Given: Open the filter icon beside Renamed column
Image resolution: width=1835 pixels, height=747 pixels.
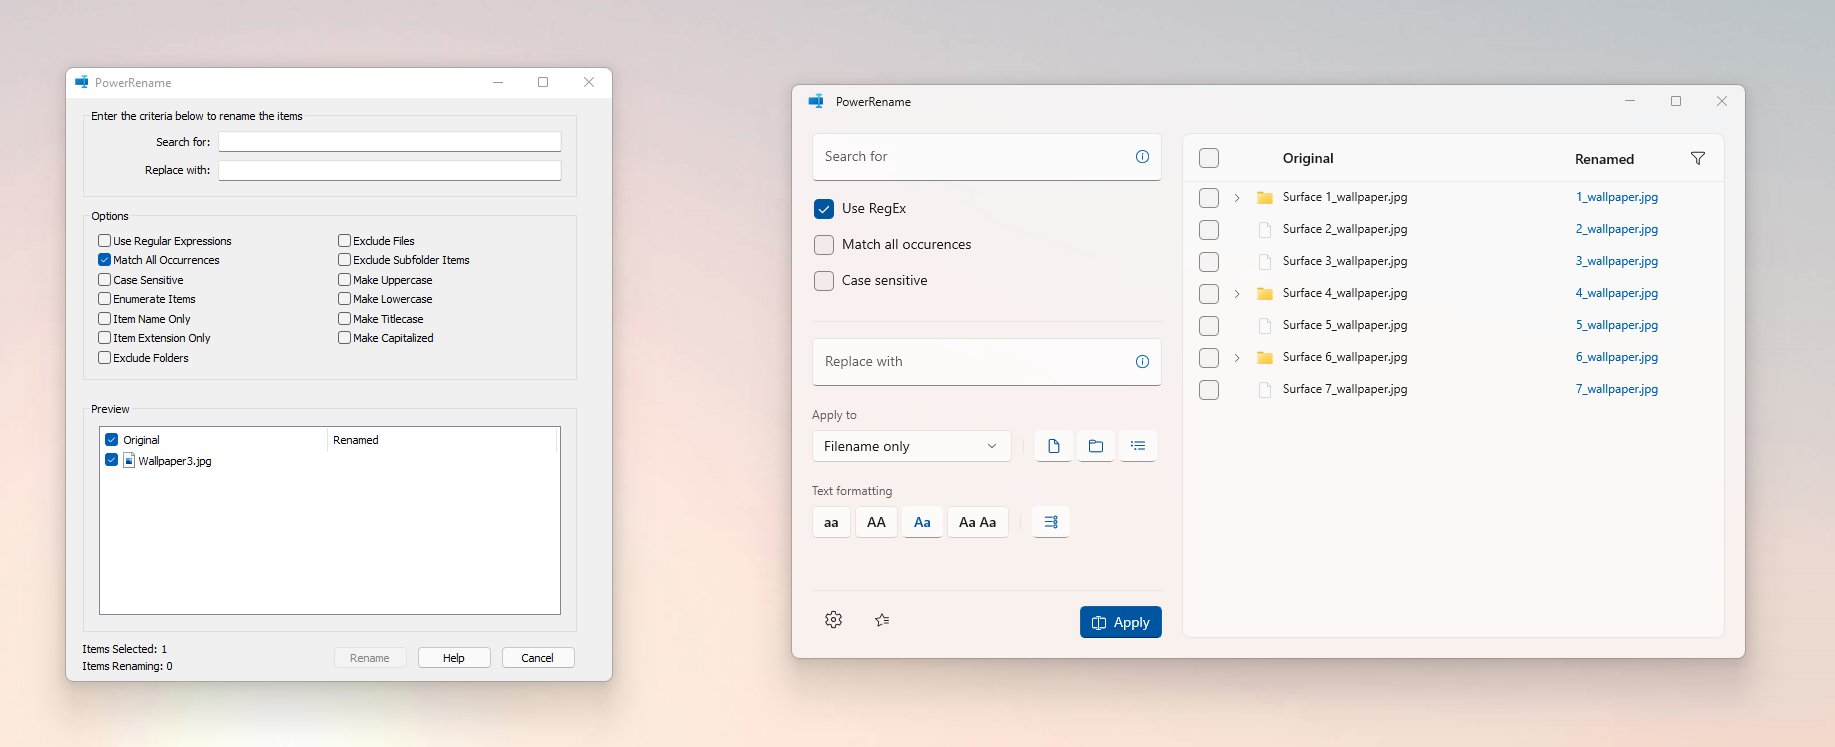Looking at the screenshot, I should click(1697, 159).
